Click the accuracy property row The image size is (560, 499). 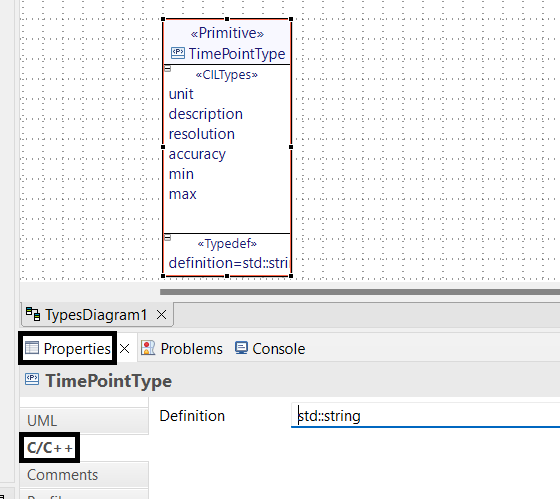[197, 154]
